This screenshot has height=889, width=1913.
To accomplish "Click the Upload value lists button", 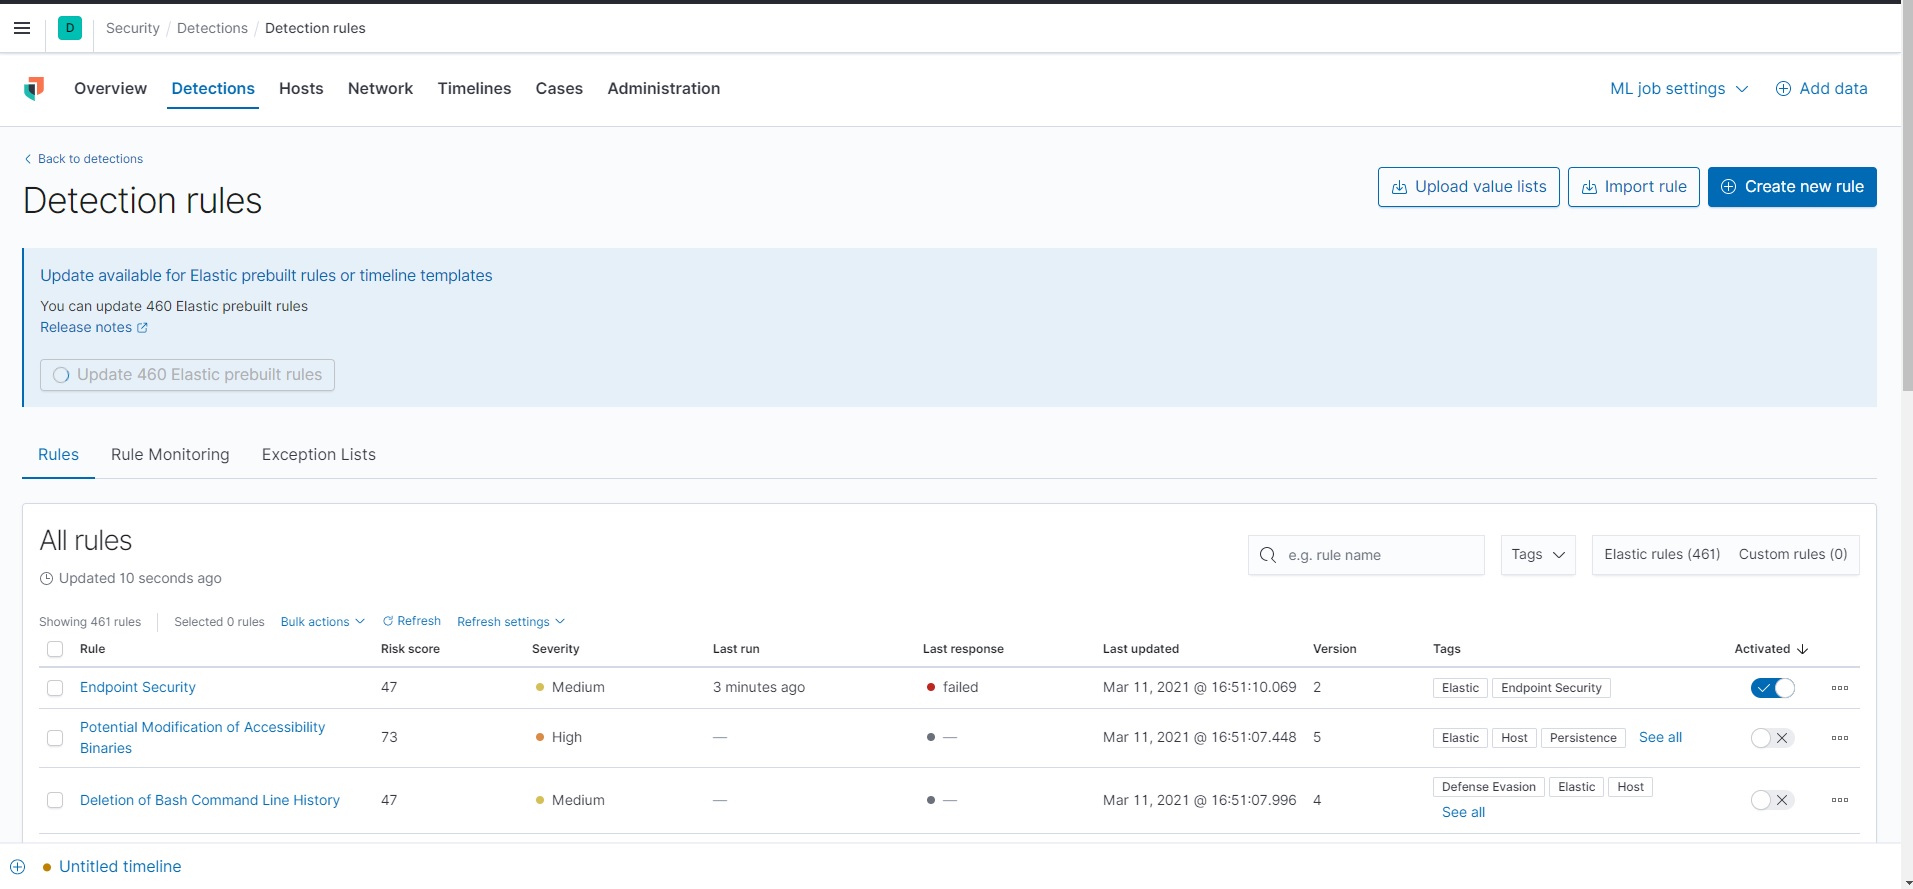I will click(x=1469, y=187).
